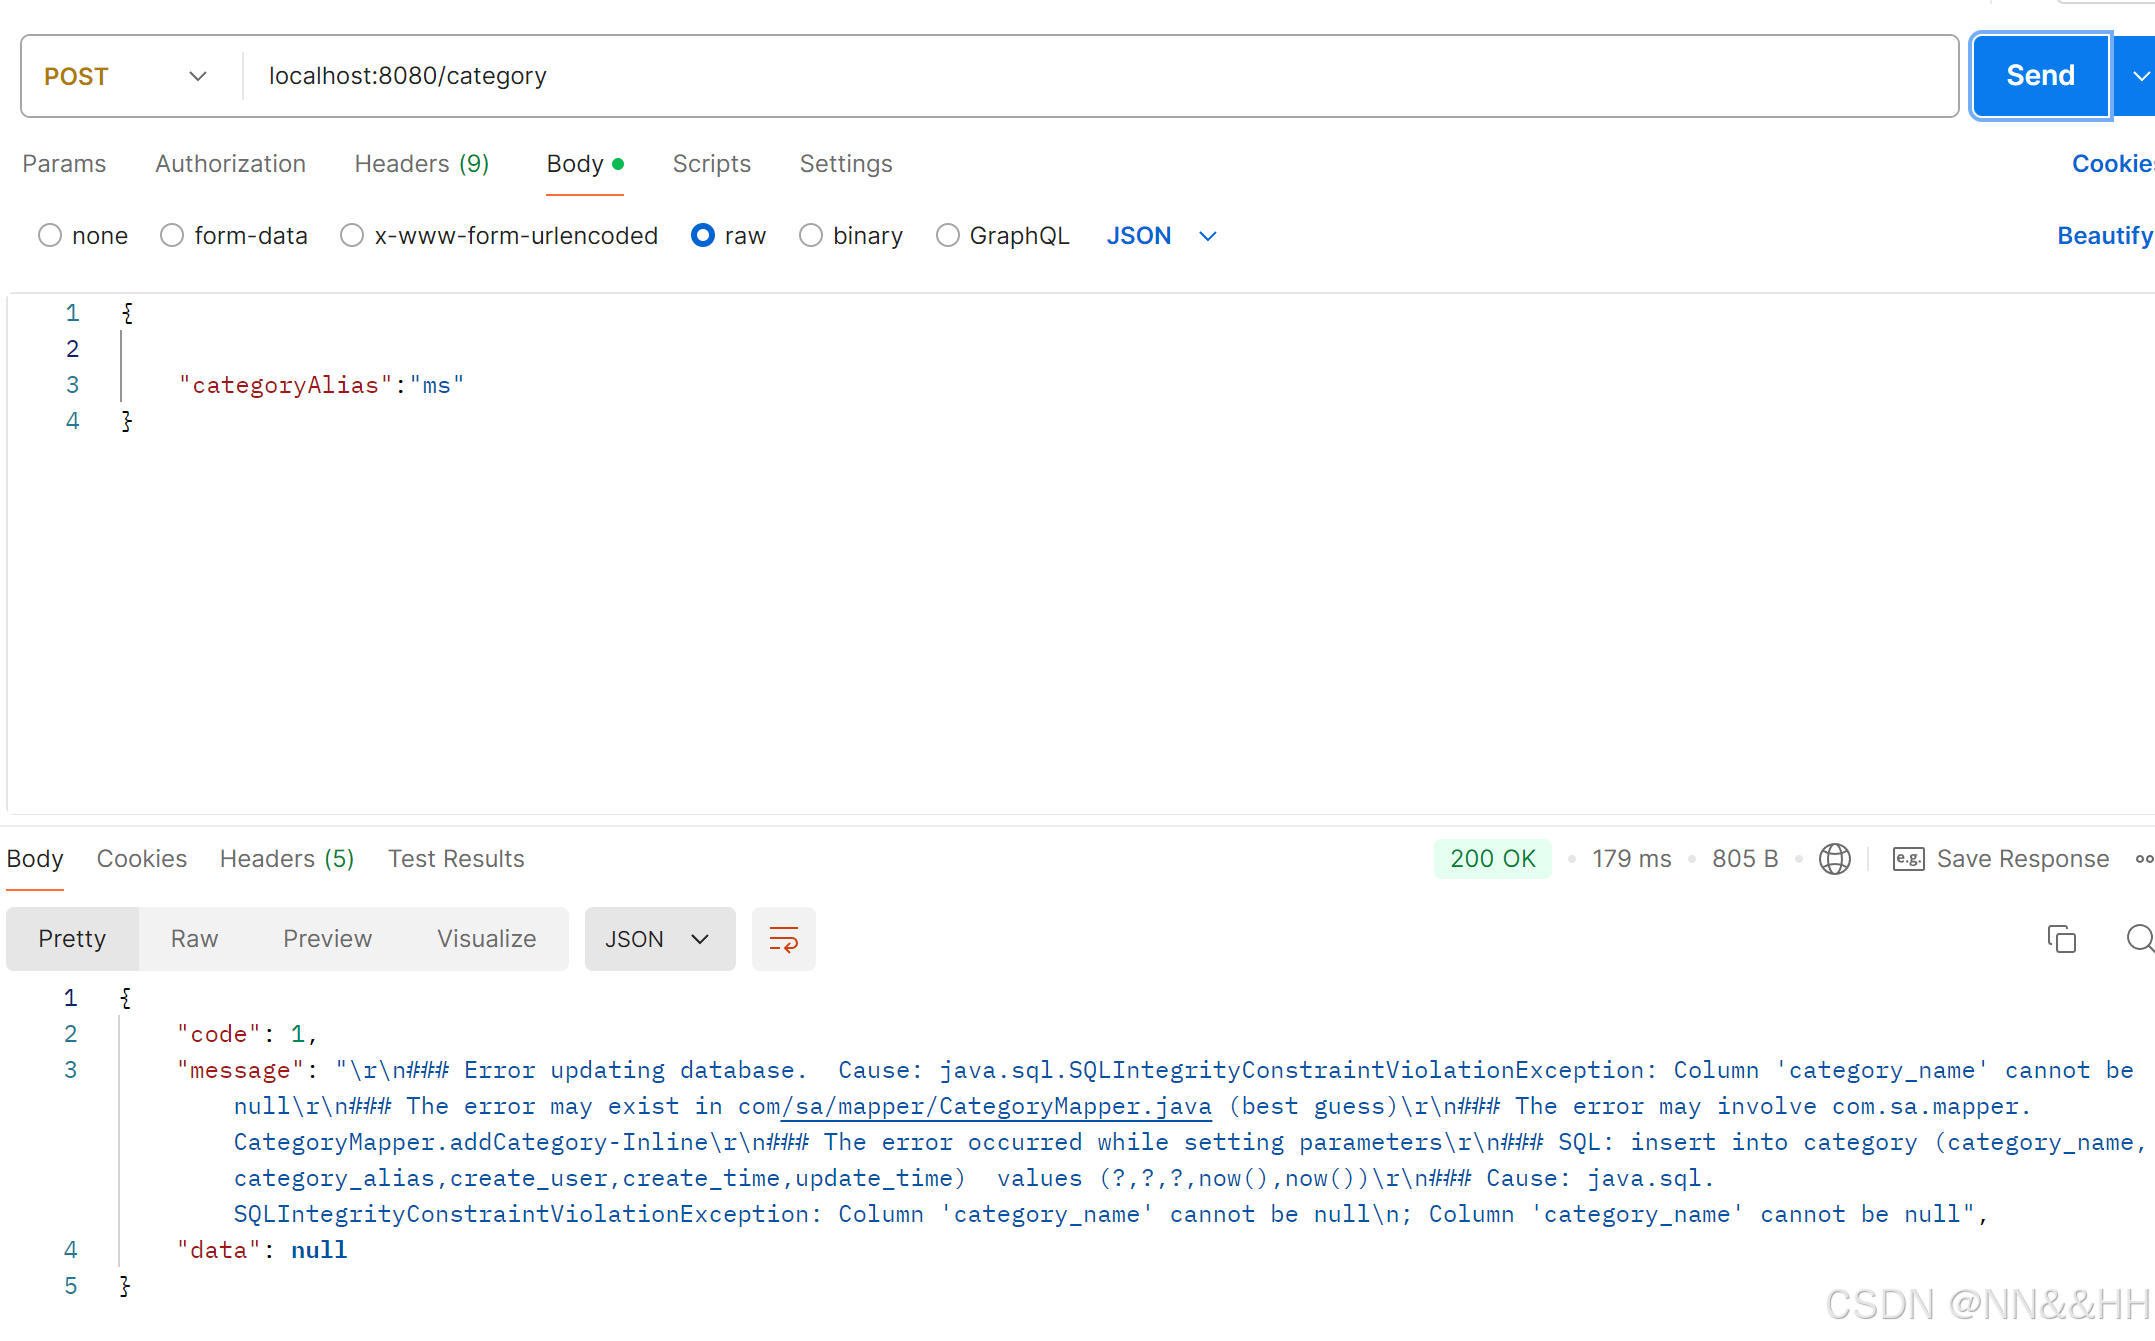Open the Test Results tab
This screenshot has height=1341, width=2155.
456,858
